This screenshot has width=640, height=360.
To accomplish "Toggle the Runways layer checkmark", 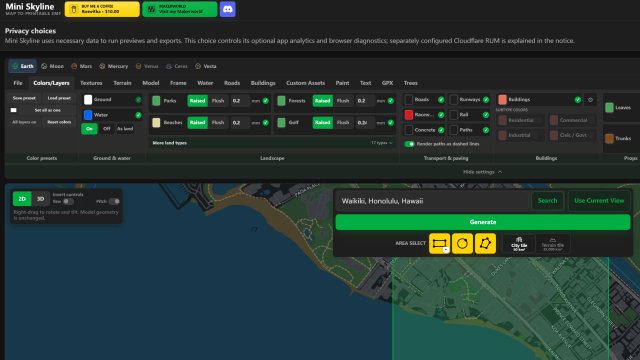I will [x=486, y=100].
